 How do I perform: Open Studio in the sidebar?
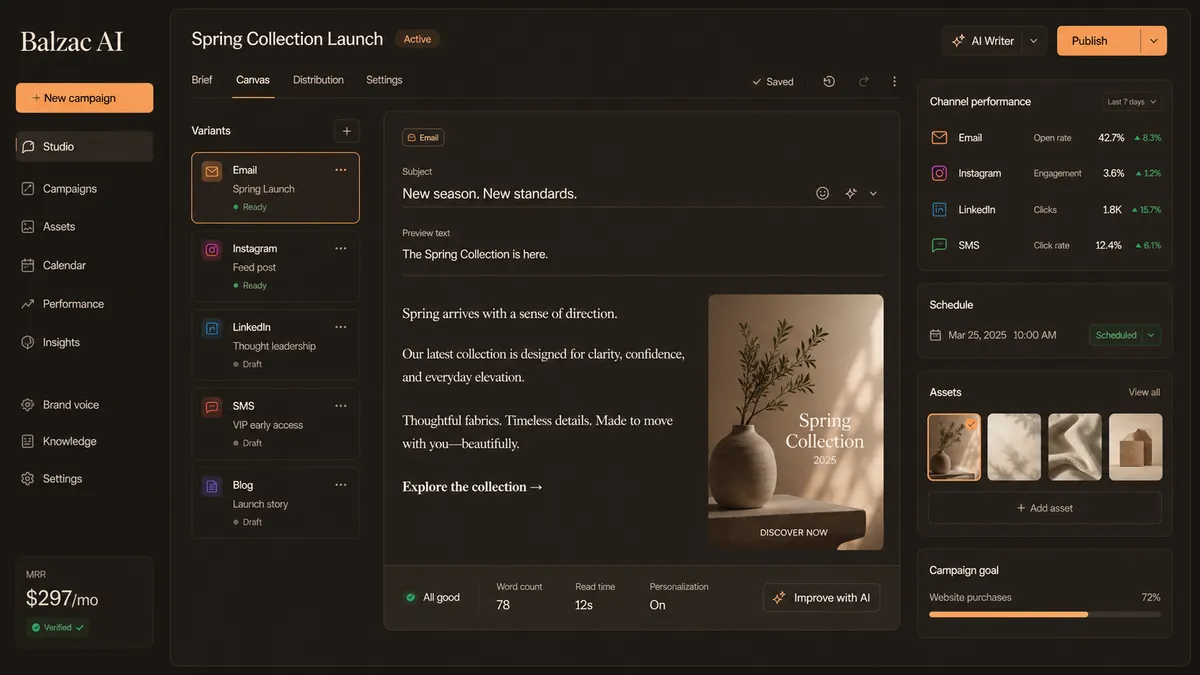(84, 146)
